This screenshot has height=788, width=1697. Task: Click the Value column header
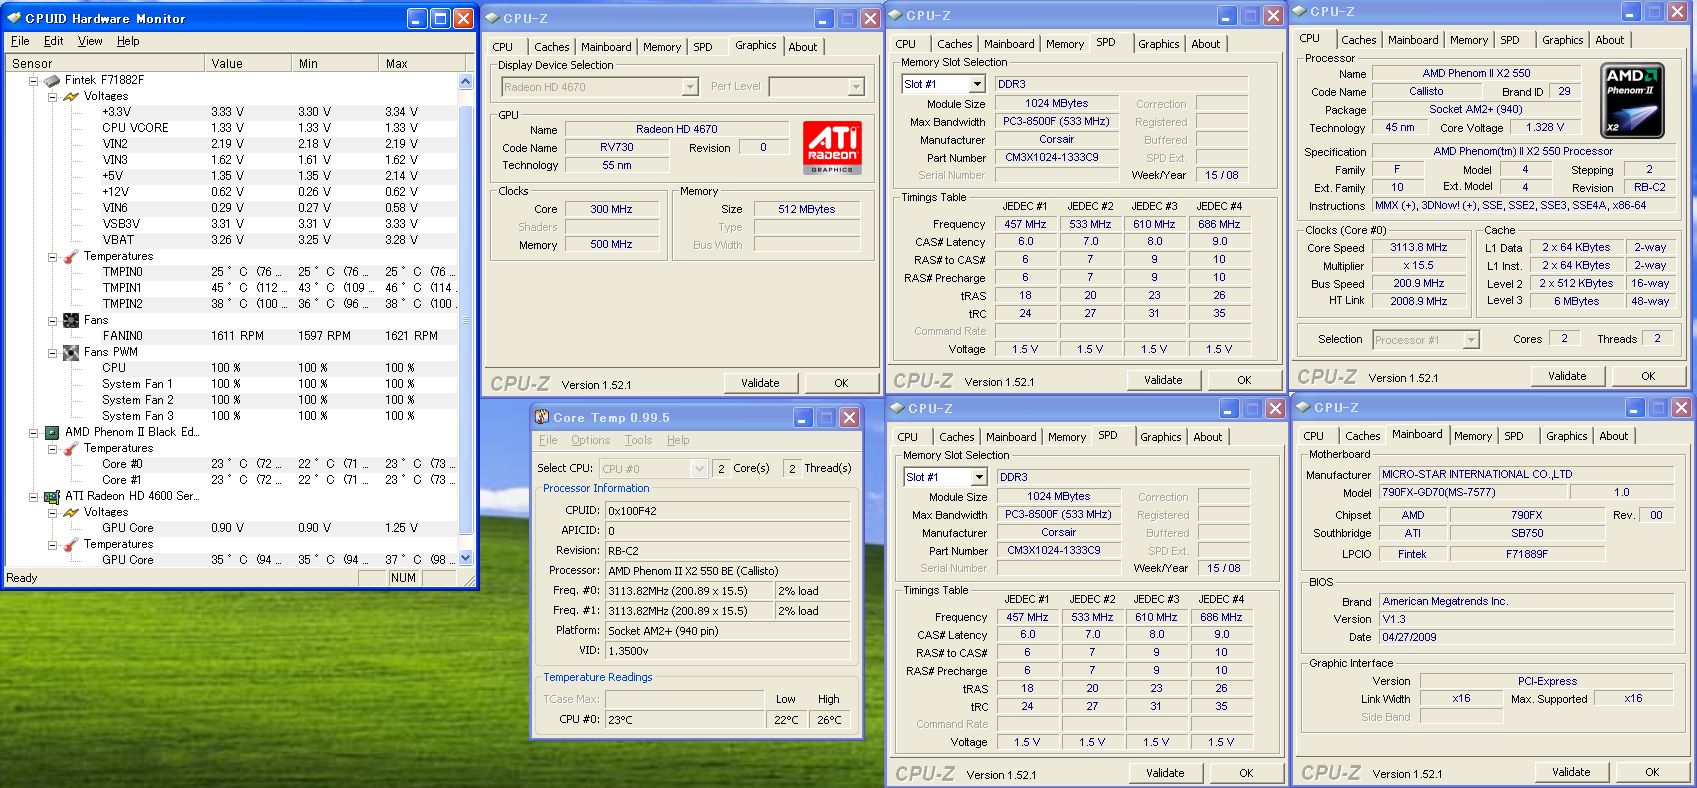pyautogui.click(x=247, y=63)
